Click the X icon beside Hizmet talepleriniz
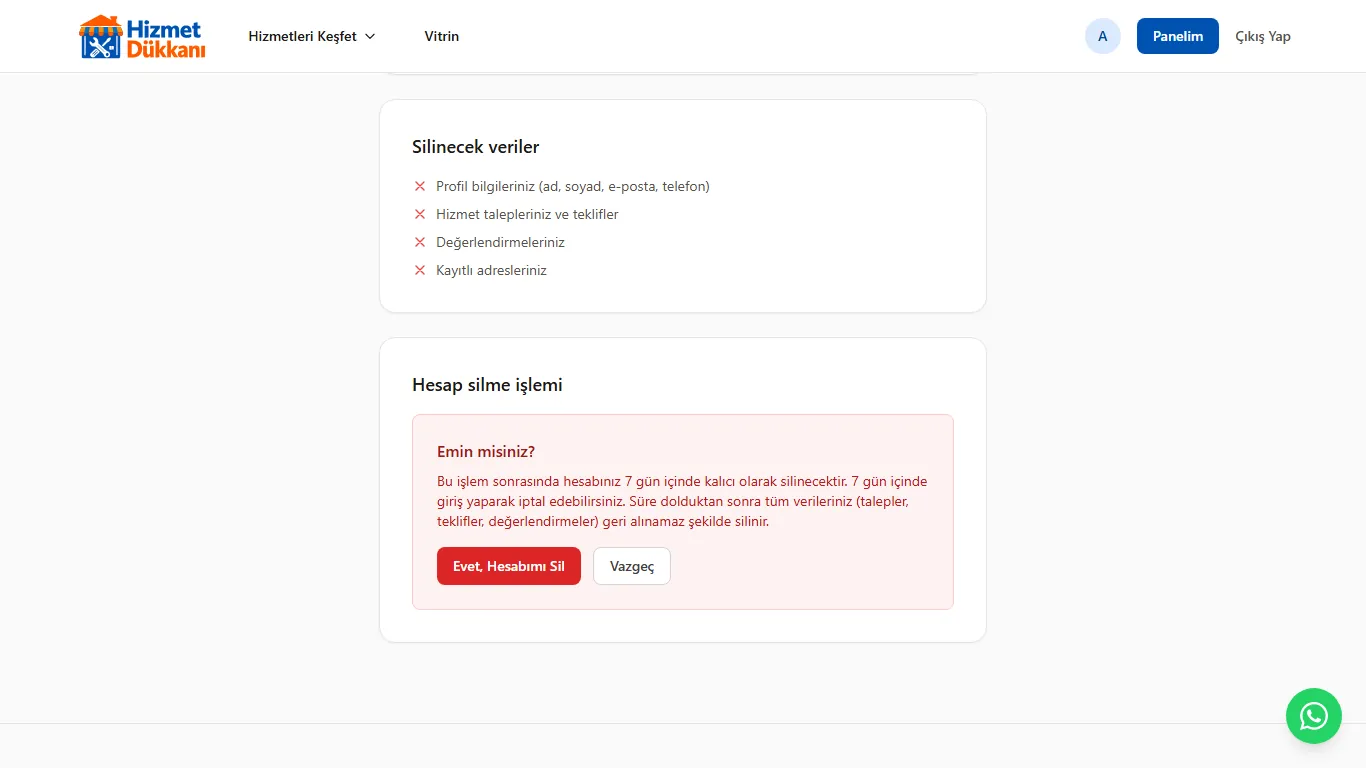The image size is (1366, 768). (x=420, y=214)
